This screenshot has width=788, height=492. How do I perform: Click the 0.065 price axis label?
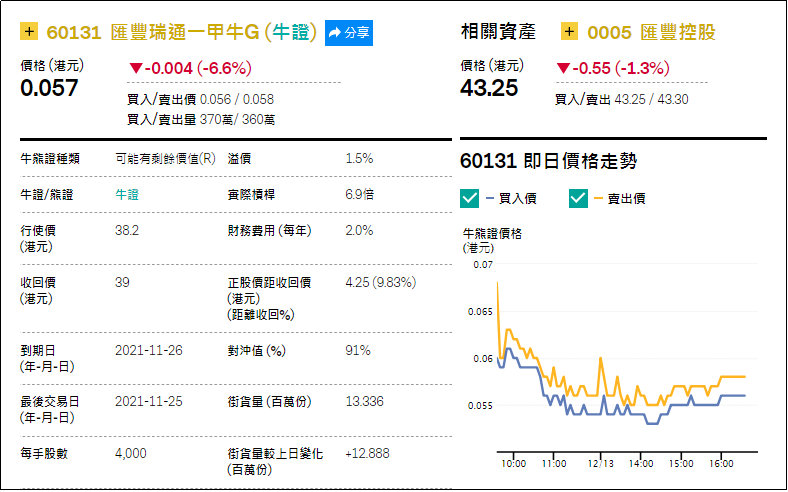click(480, 312)
